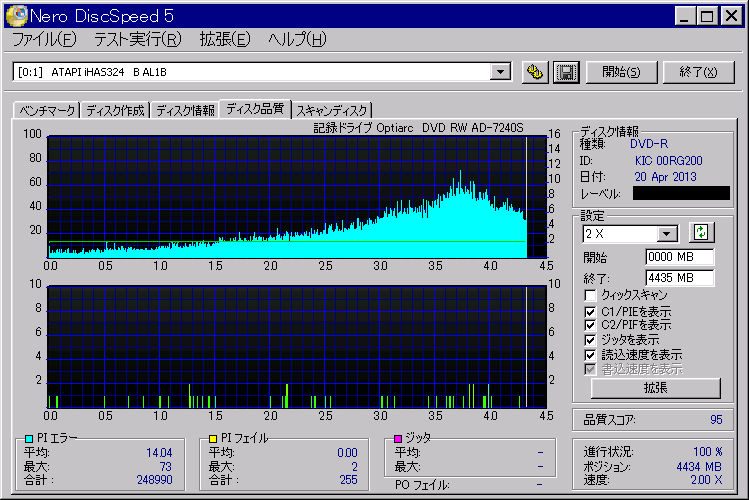Toggle the ジッタを表示 checkbox

[590, 340]
